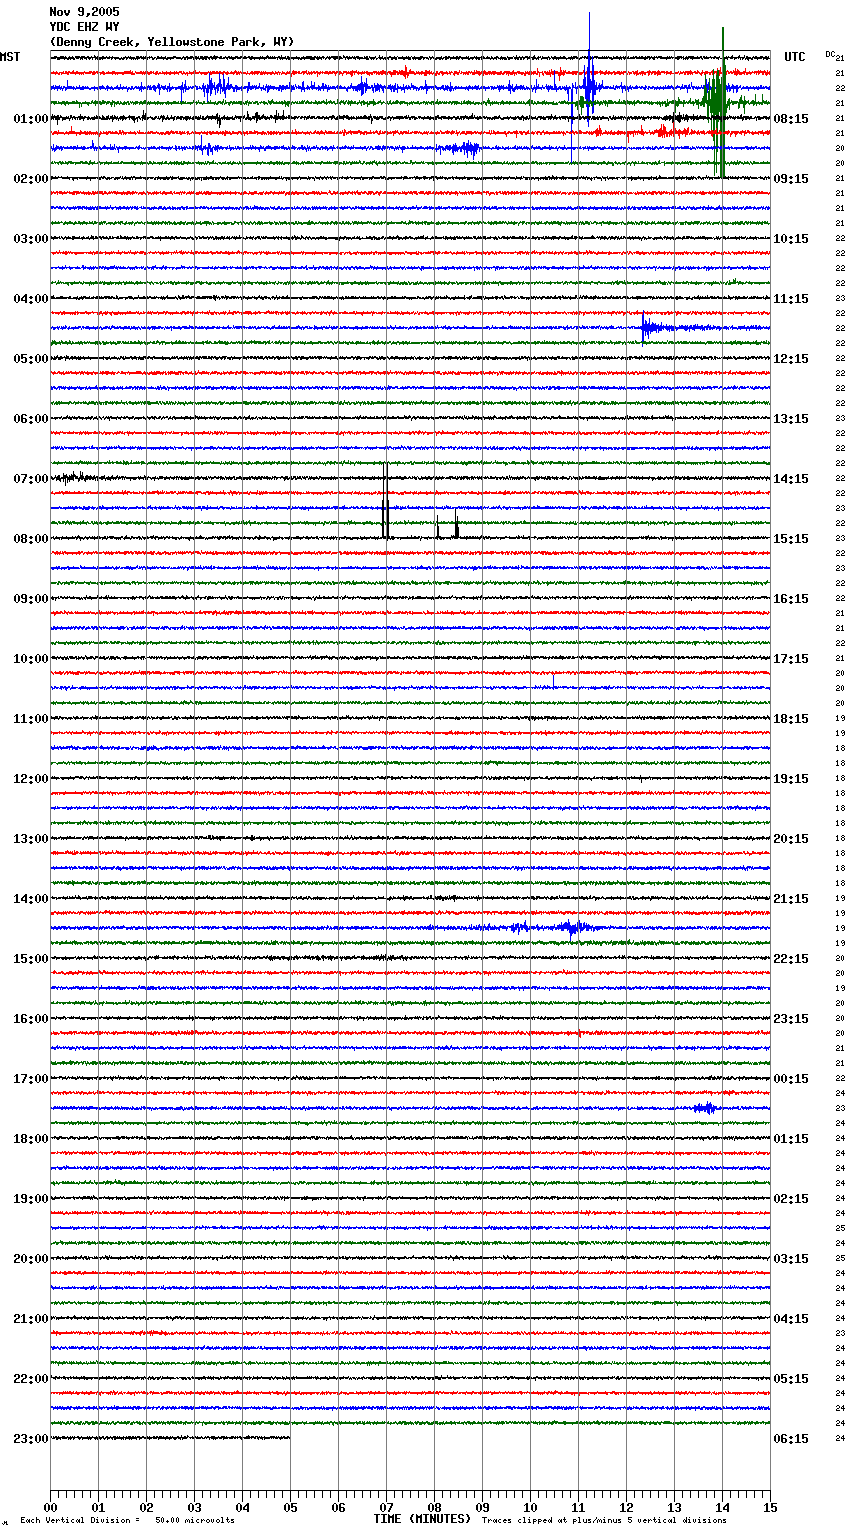Click the "23:15" UTC time label
Image resolution: width=850 pixels, height=1534 pixels.
[791, 1019]
